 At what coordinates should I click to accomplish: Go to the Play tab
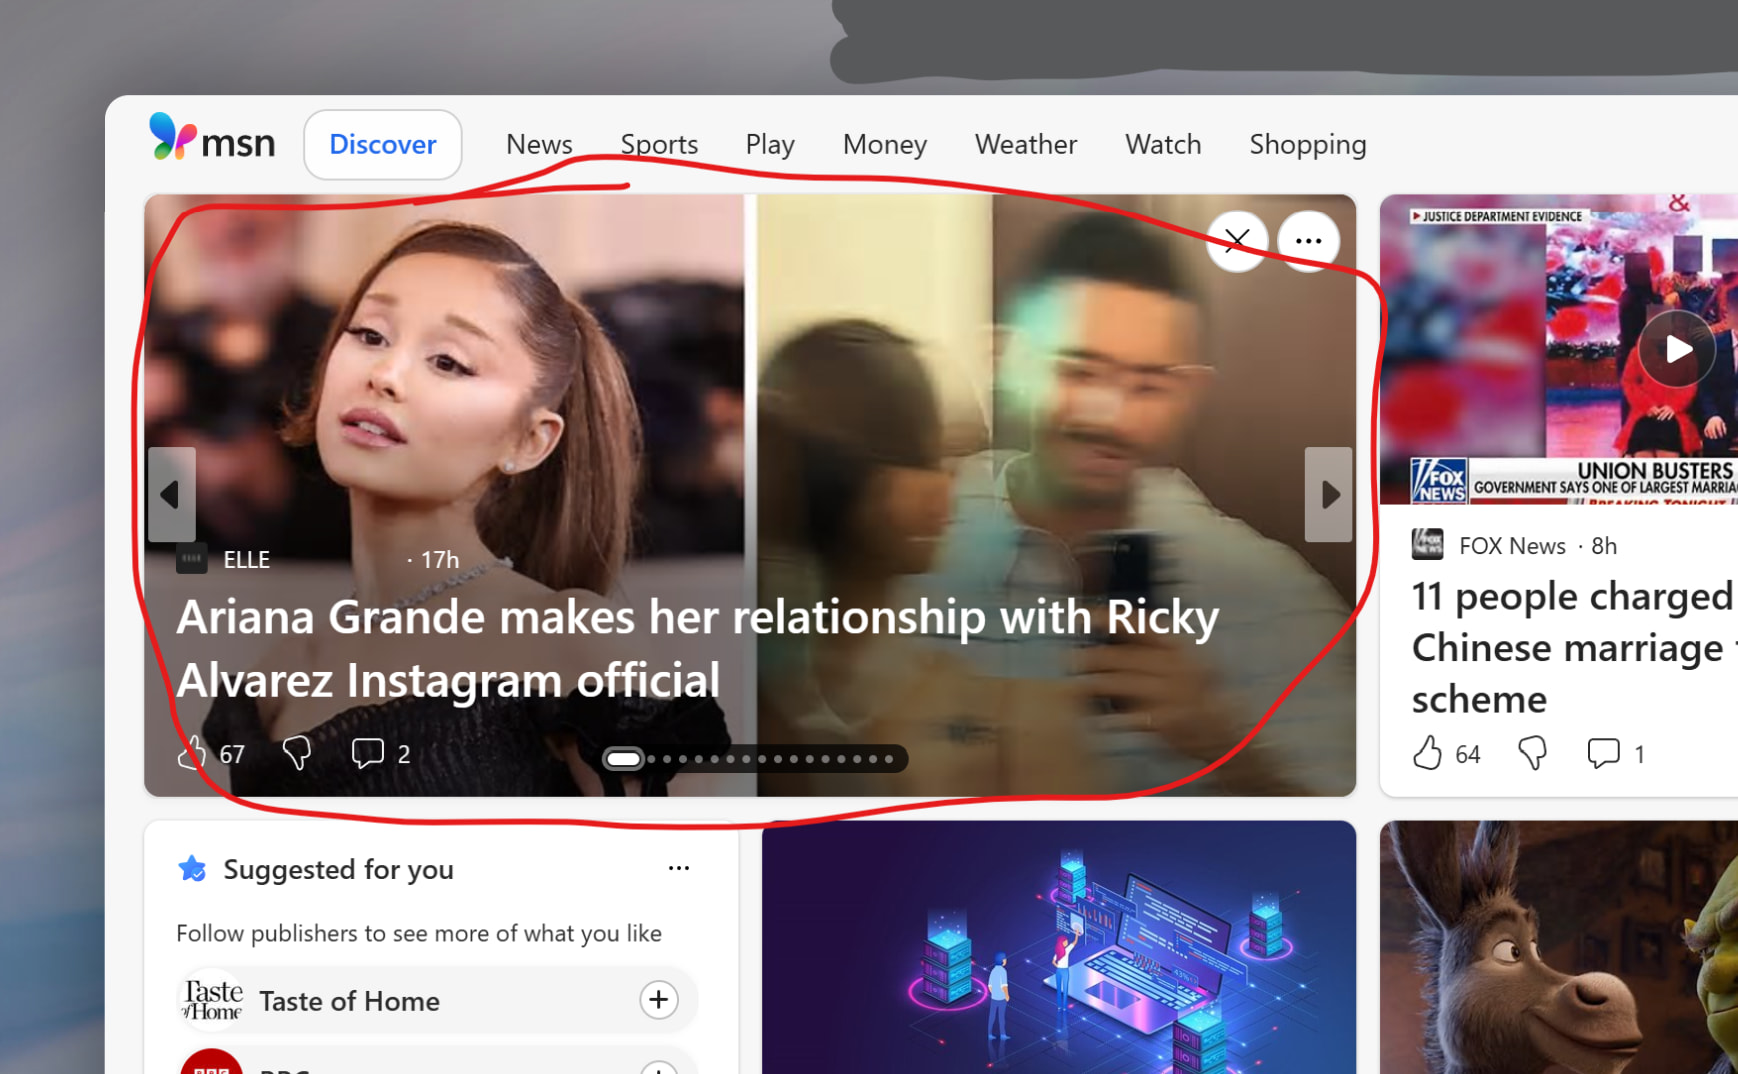pos(770,144)
